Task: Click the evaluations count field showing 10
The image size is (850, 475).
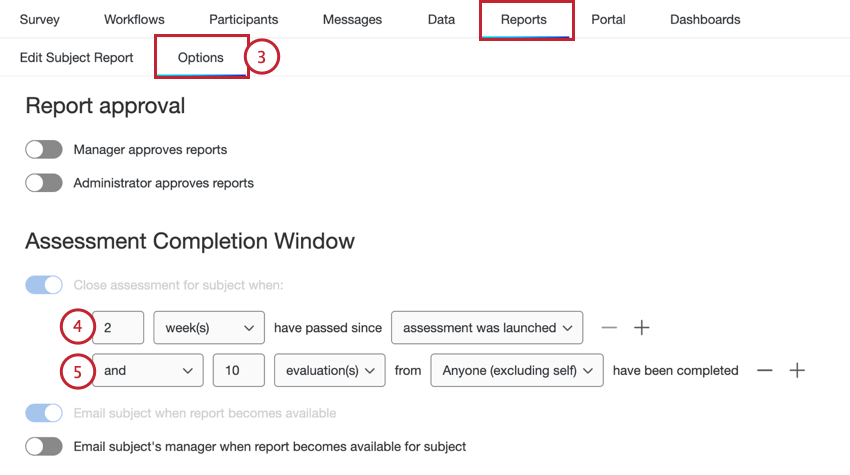Action: pos(239,370)
